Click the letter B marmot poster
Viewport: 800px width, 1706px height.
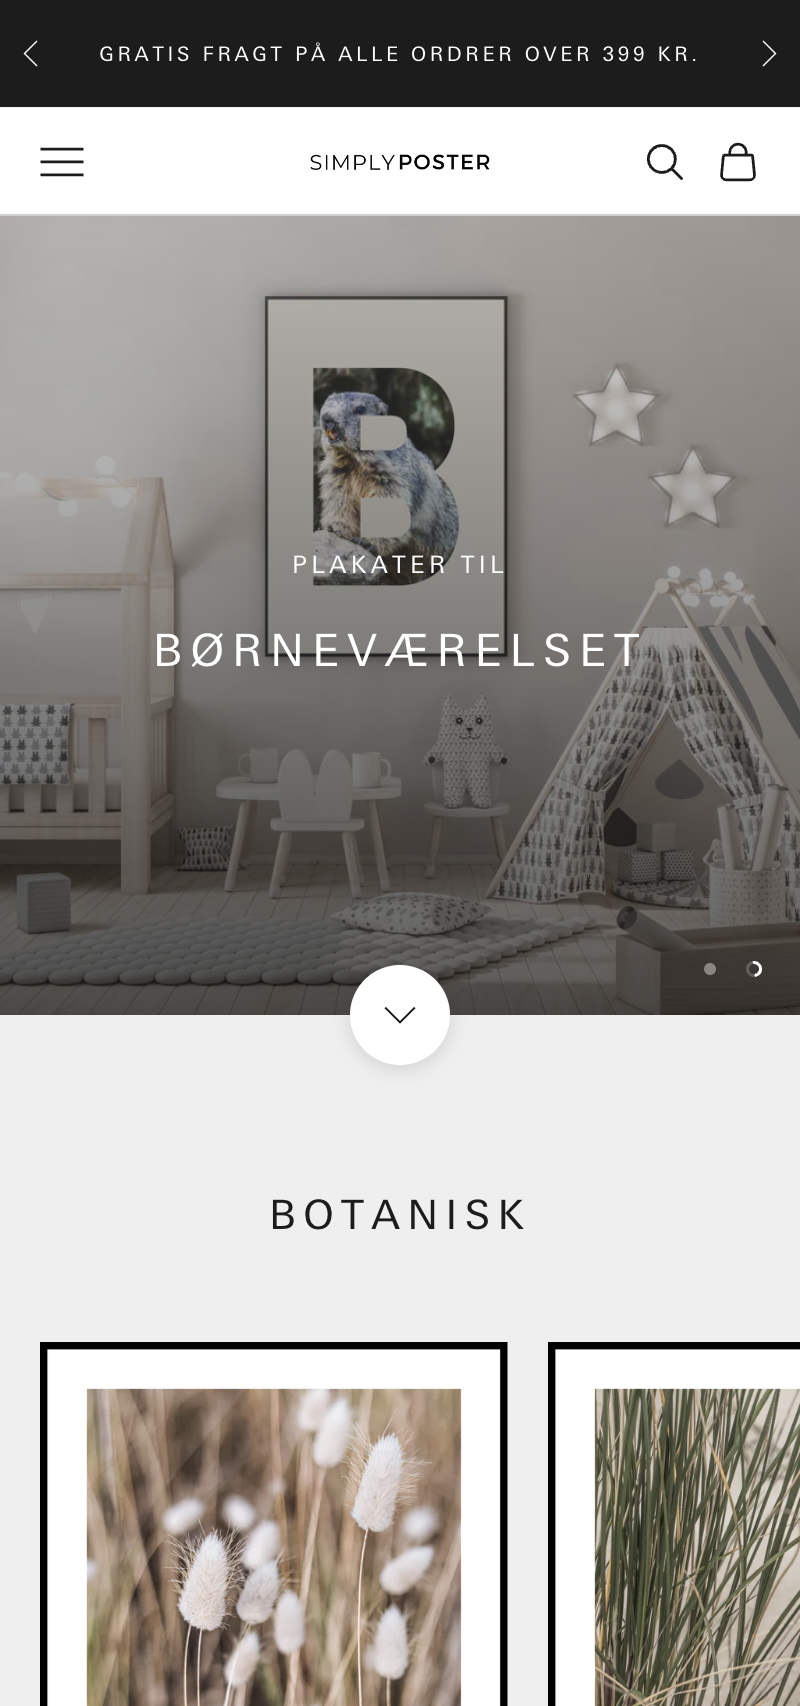point(386,474)
